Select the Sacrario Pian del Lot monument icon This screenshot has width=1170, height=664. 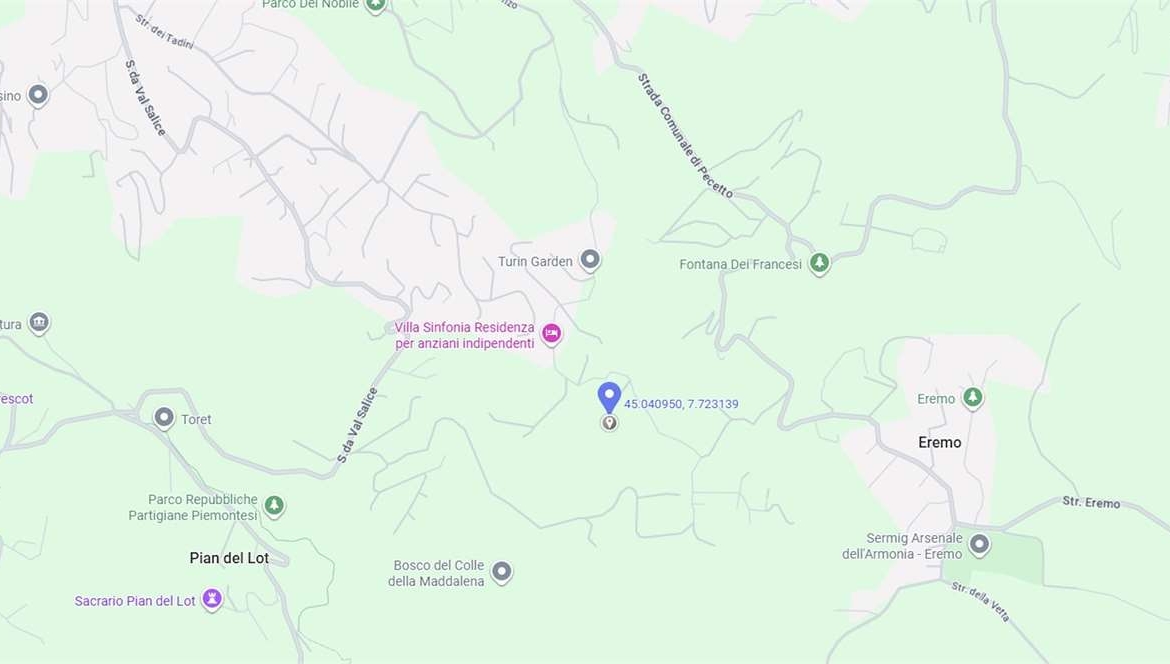(x=212, y=599)
